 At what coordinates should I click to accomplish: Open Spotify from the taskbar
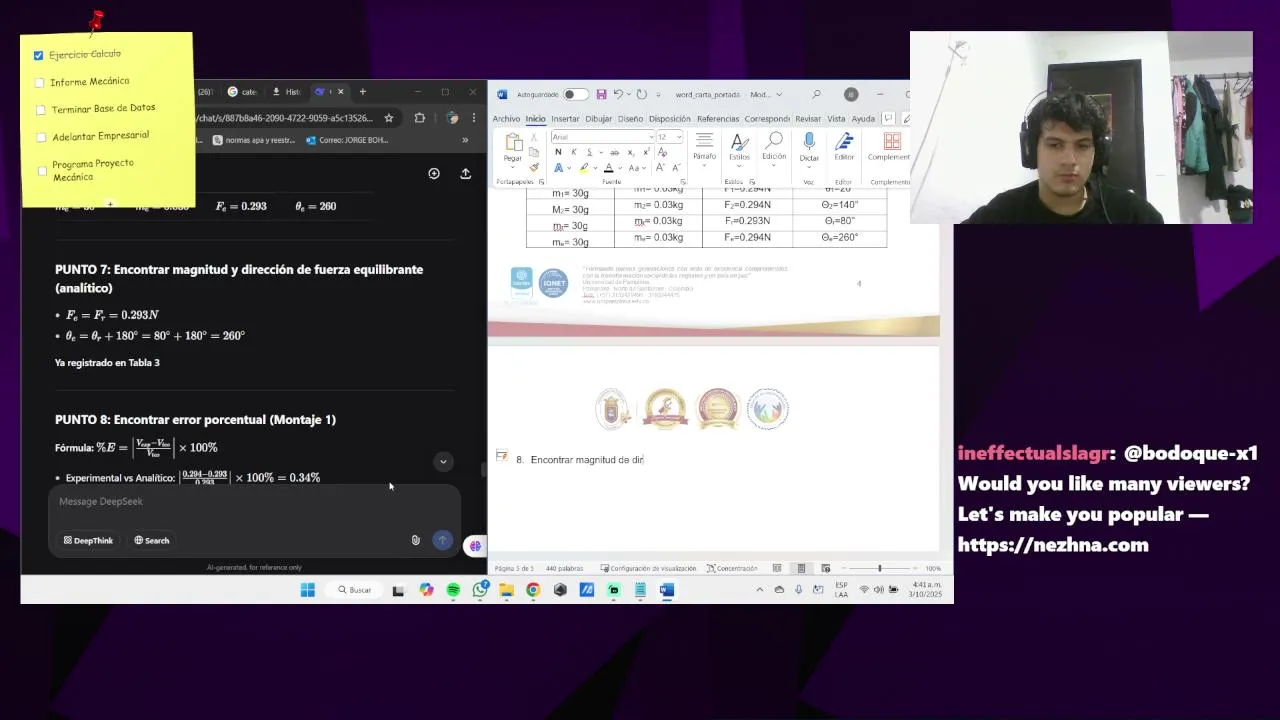click(x=453, y=590)
